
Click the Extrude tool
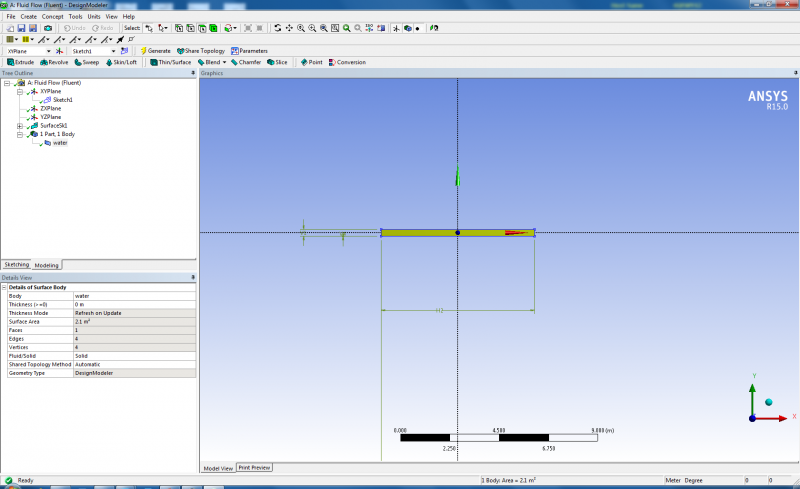(19, 62)
